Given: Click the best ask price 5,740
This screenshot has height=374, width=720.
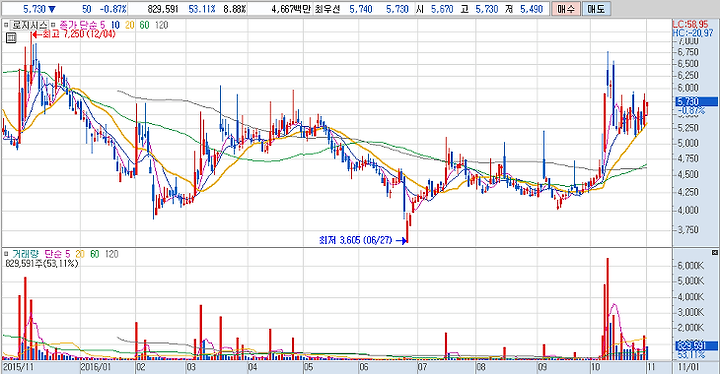Looking at the screenshot, I should tap(360, 9).
